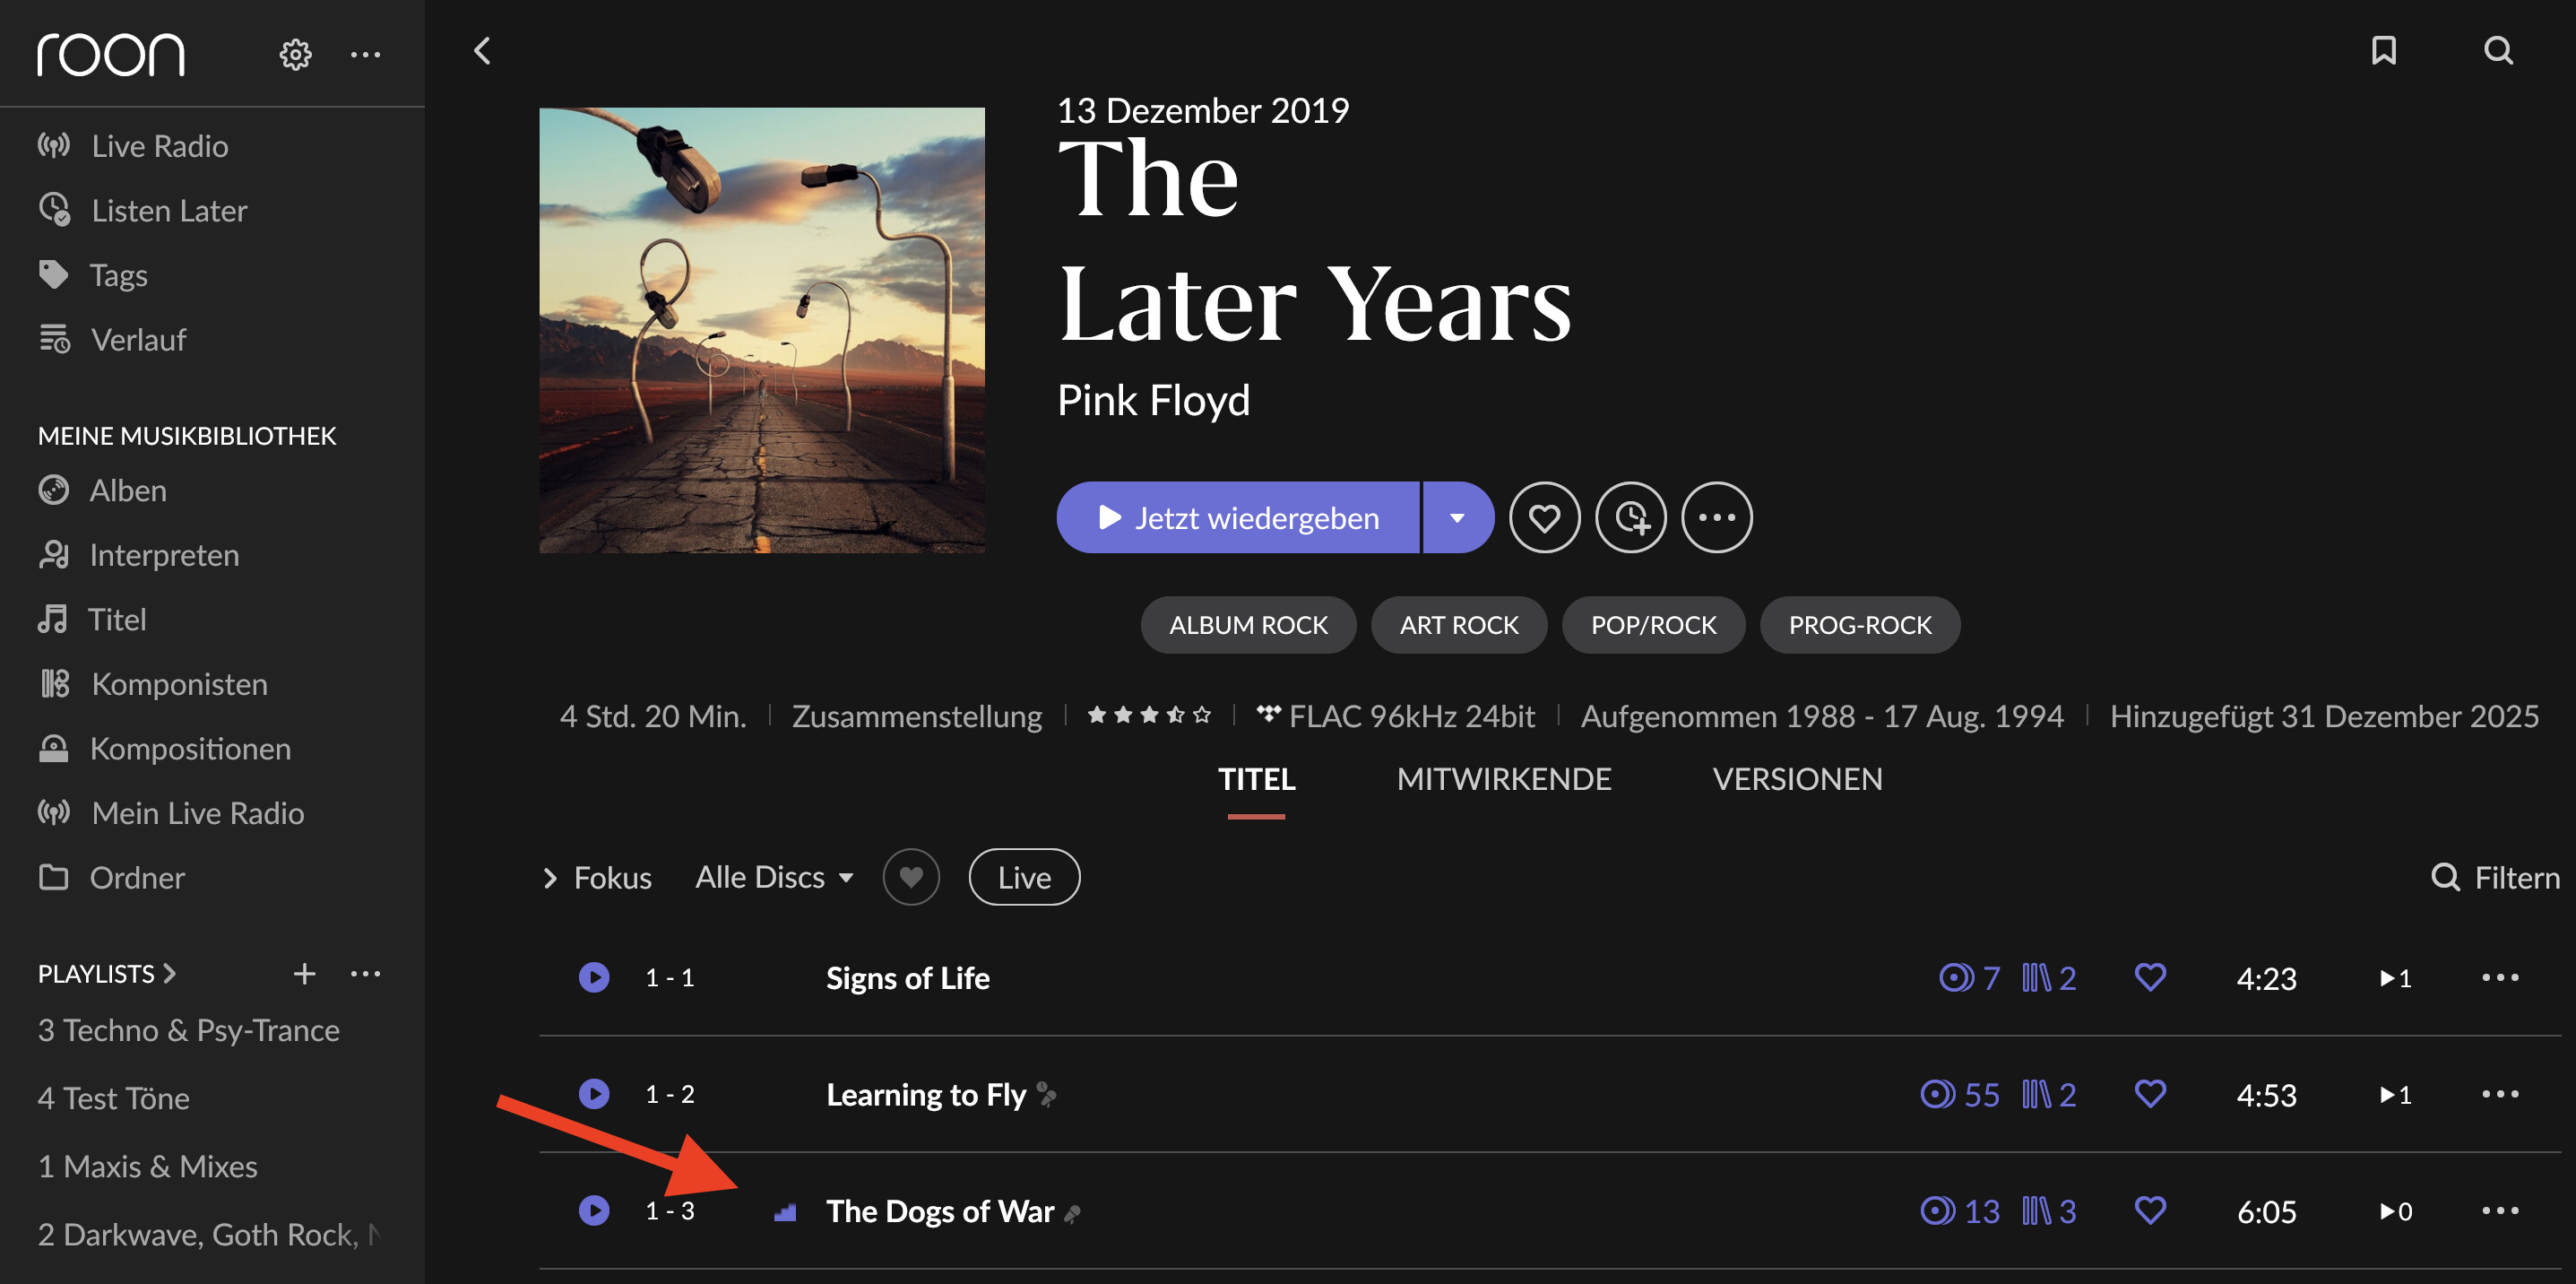Open album more-options ellipsis button
This screenshot has height=1284, width=2576.
(1717, 518)
